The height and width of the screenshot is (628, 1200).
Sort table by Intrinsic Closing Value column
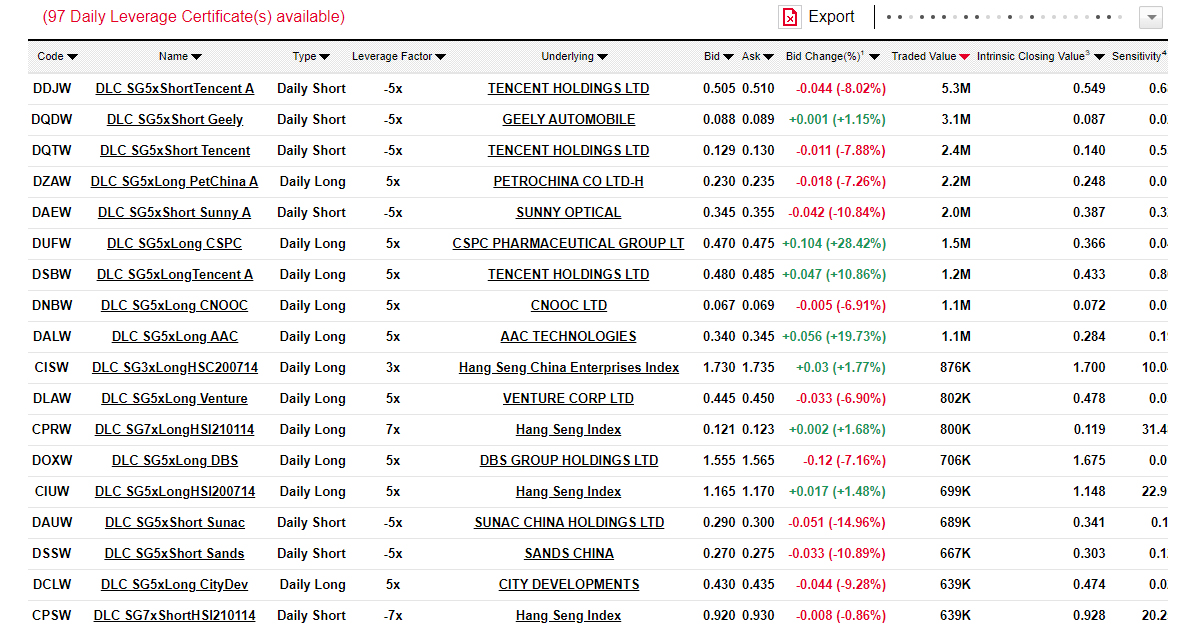[x=1041, y=57]
